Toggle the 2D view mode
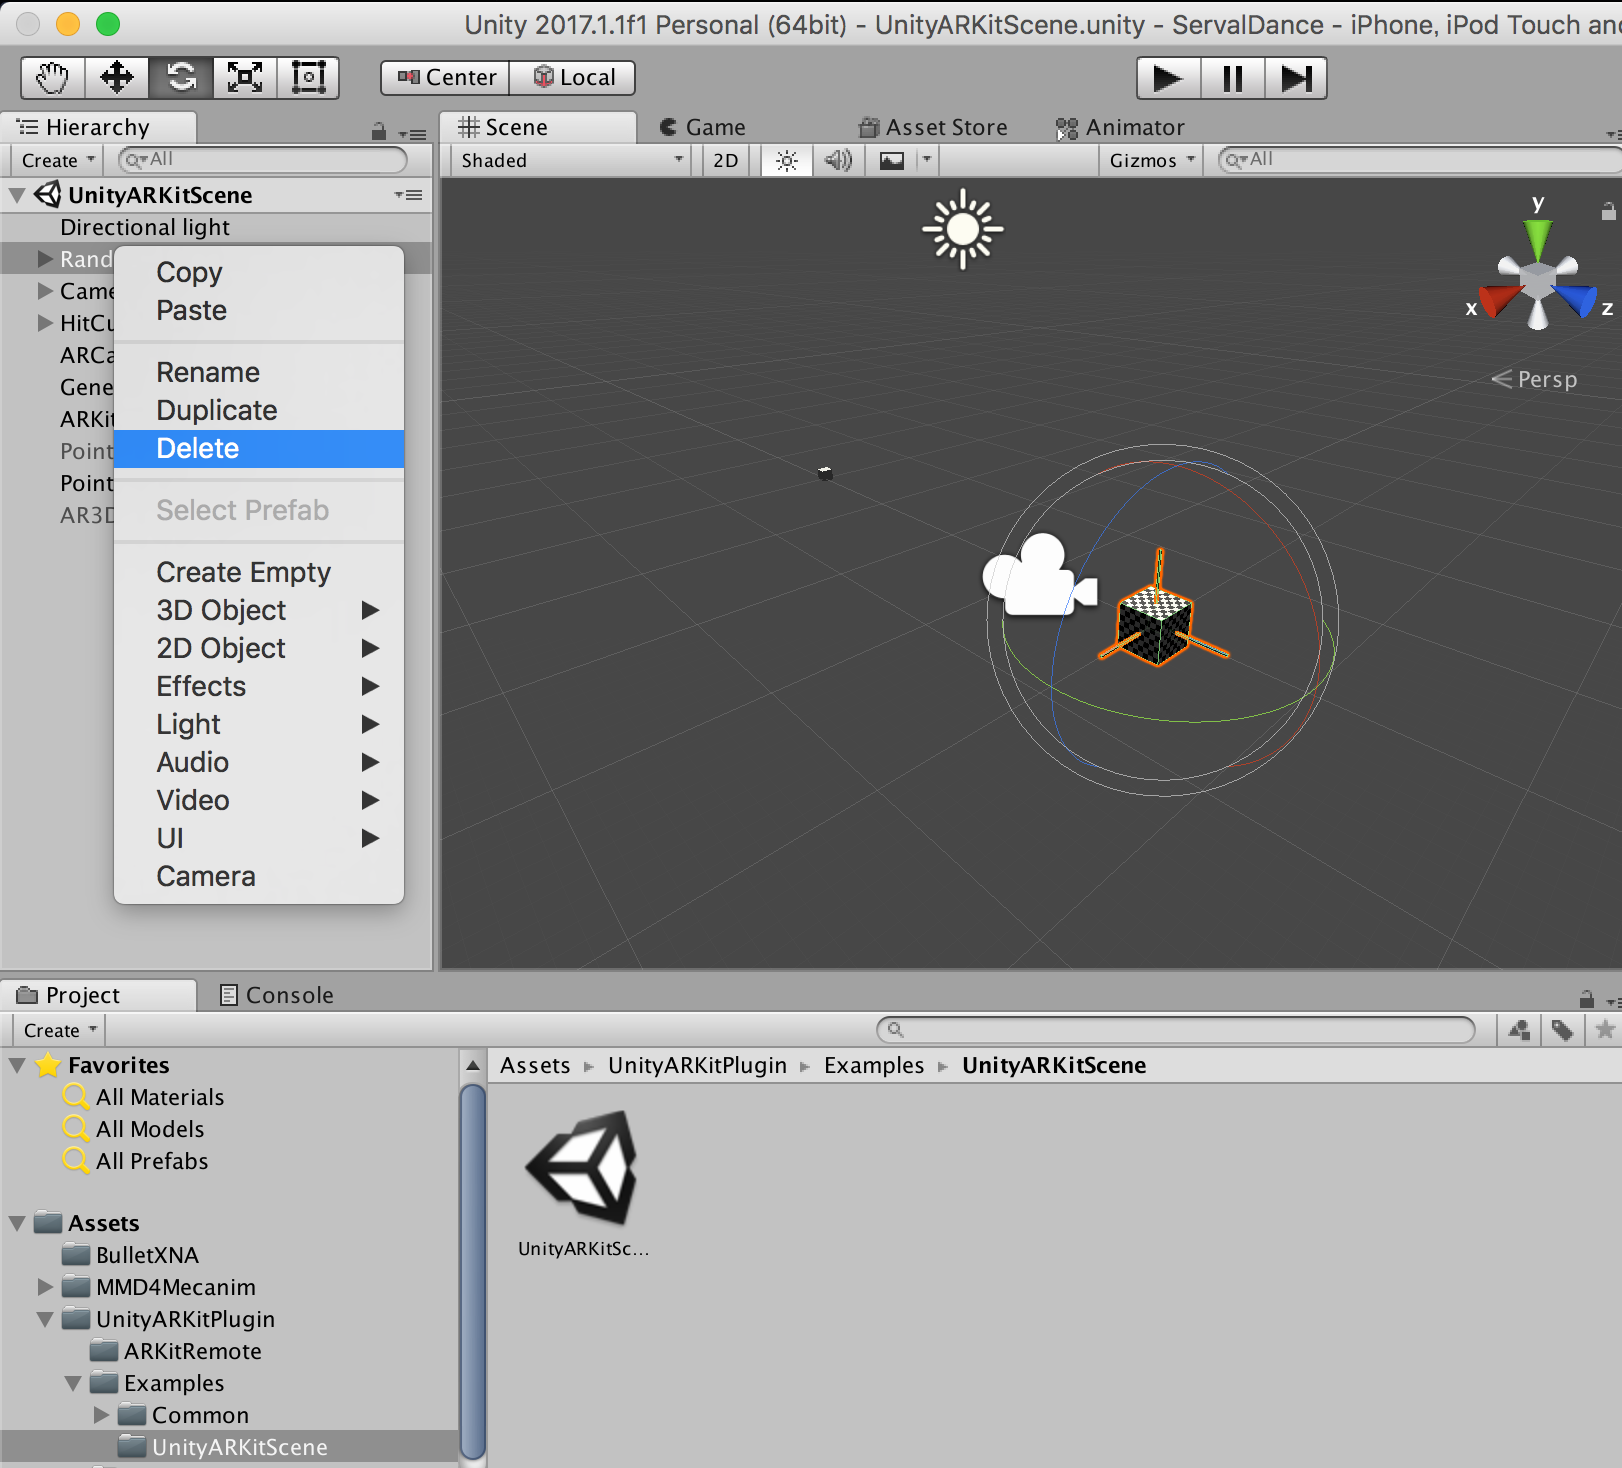Screen dimensions: 1622x1468 point(726,160)
